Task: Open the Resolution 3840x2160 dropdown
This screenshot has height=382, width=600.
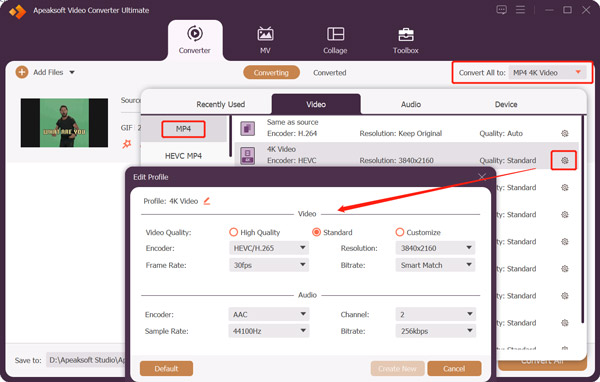Action: (435, 248)
